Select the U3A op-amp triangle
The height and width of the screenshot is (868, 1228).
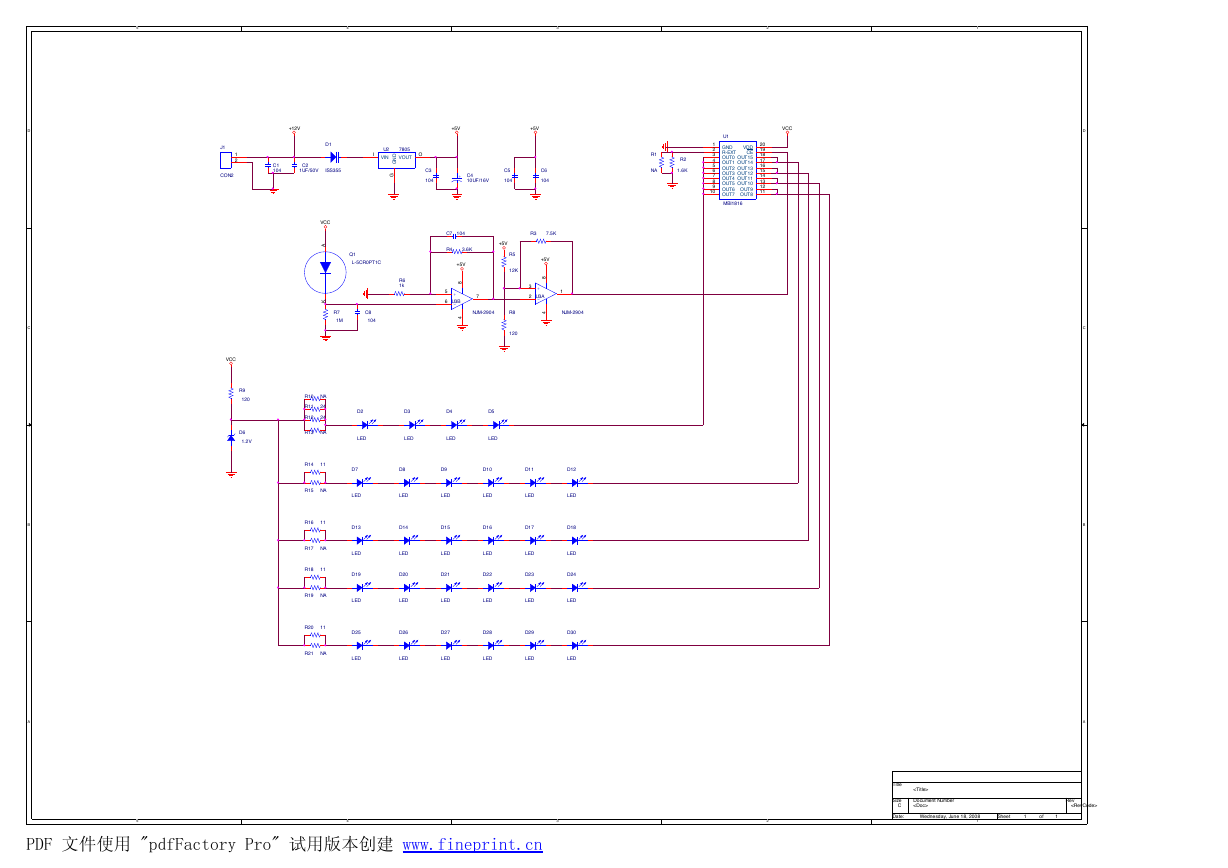point(546,294)
